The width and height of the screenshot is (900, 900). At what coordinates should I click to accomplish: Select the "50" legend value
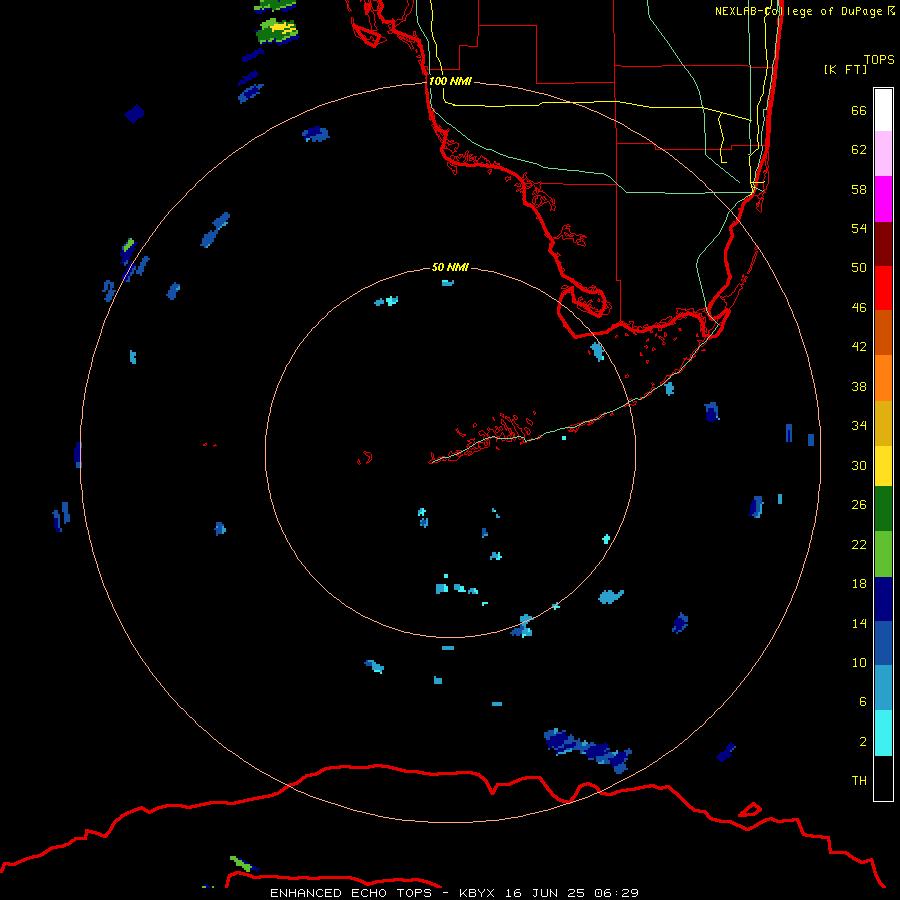[x=859, y=267]
